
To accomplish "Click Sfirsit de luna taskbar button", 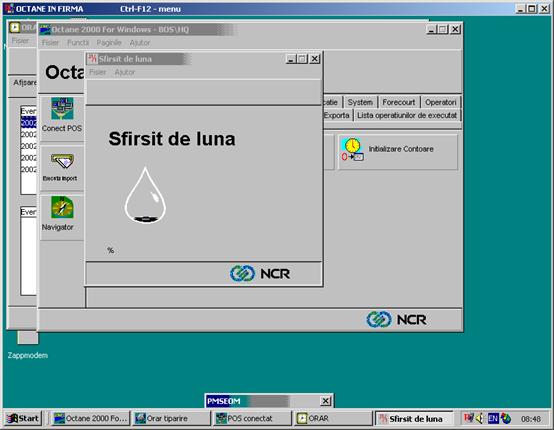I will (x=414, y=419).
